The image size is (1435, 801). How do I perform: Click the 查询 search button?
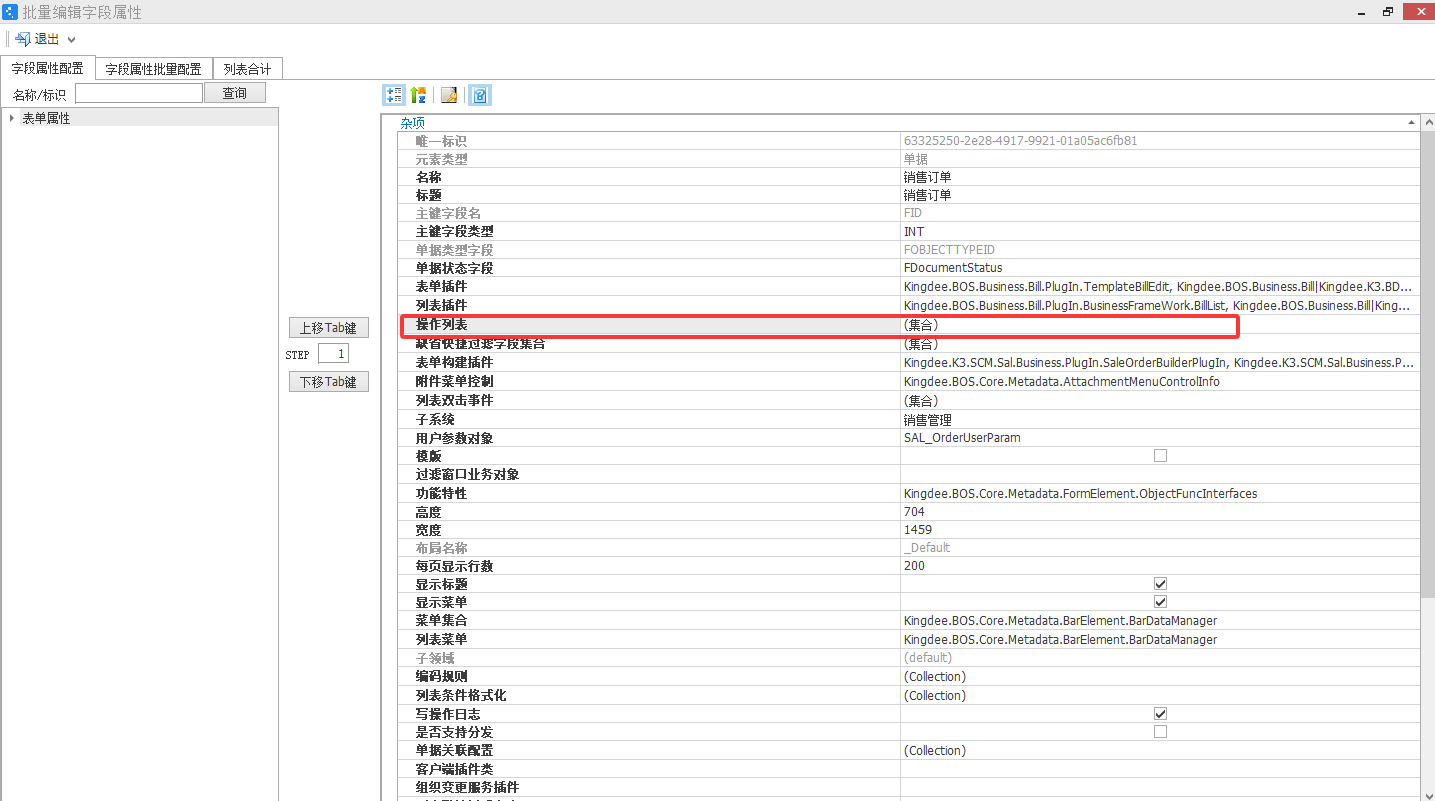[235, 93]
